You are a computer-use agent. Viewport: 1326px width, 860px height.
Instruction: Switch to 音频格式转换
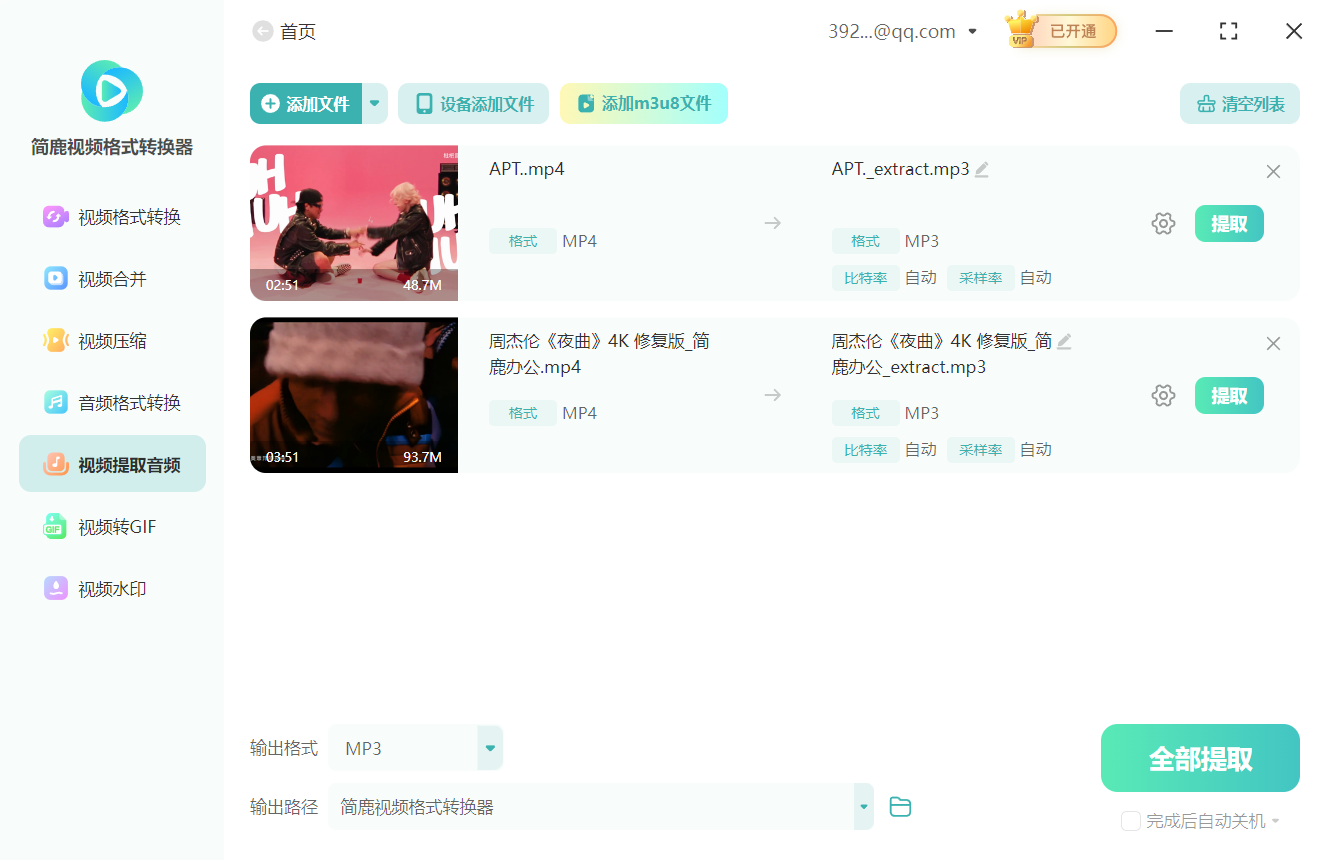pos(111,402)
